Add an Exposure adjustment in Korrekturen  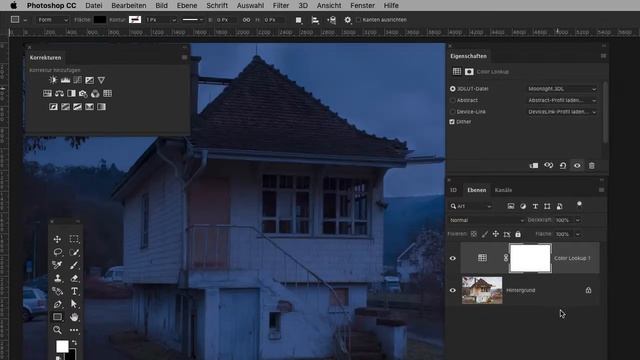[89, 80]
